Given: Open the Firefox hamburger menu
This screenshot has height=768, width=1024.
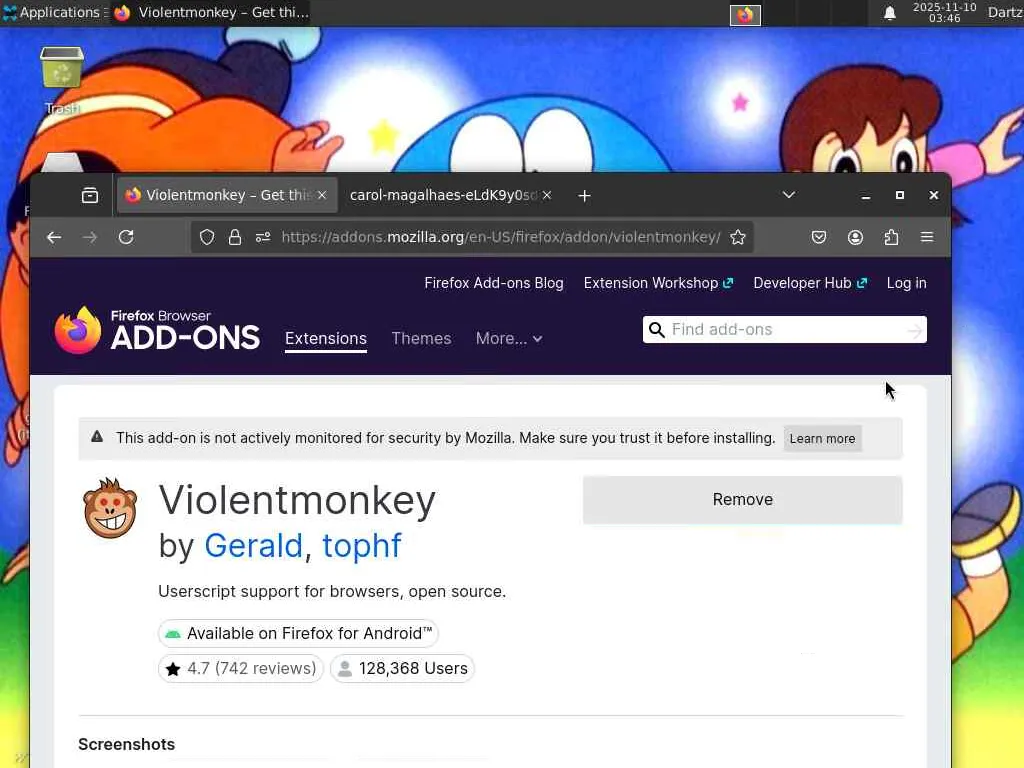Looking at the screenshot, I should click(x=927, y=237).
